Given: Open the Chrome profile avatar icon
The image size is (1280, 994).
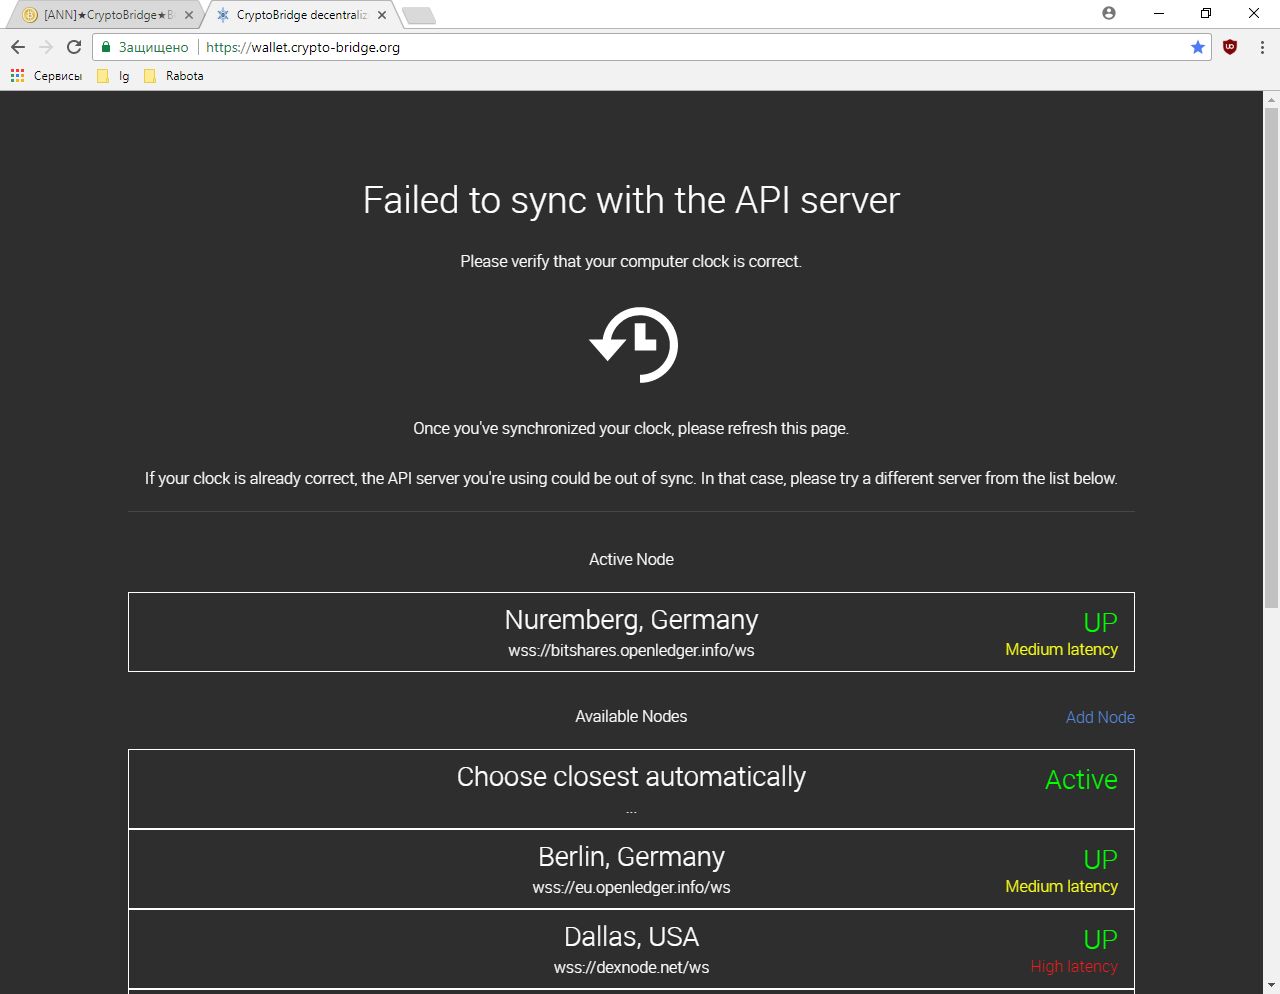Looking at the screenshot, I should click(1109, 13).
